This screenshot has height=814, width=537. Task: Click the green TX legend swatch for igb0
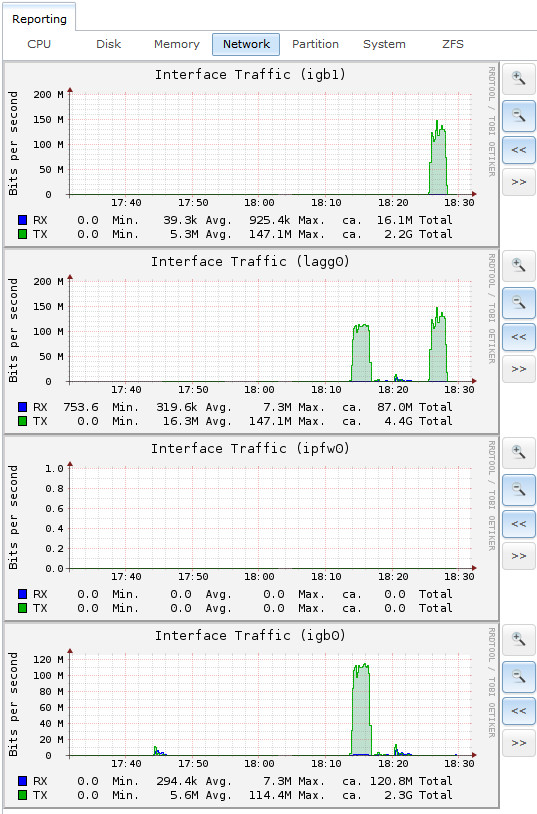[x=22, y=795]
